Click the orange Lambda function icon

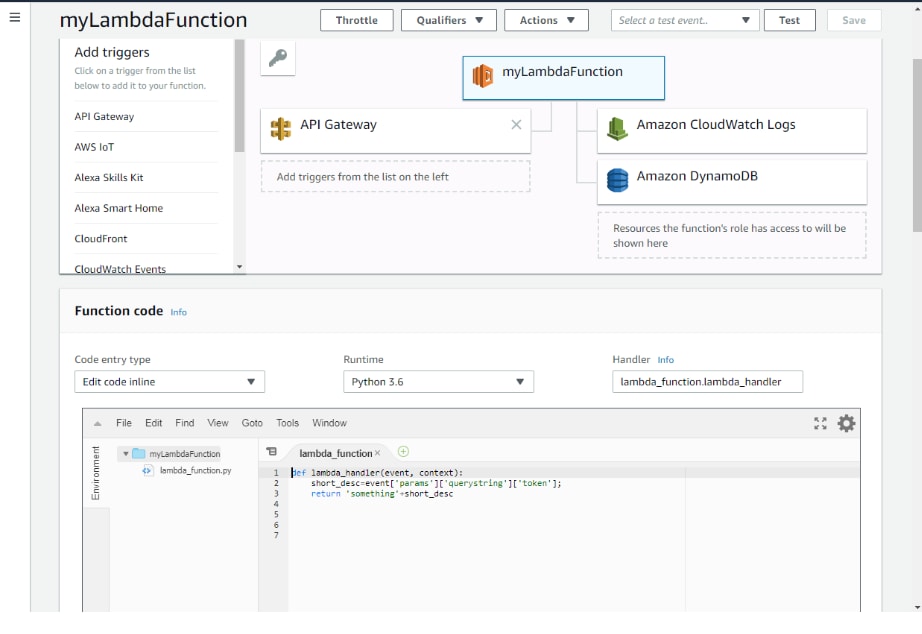click(x=483, y=76)
